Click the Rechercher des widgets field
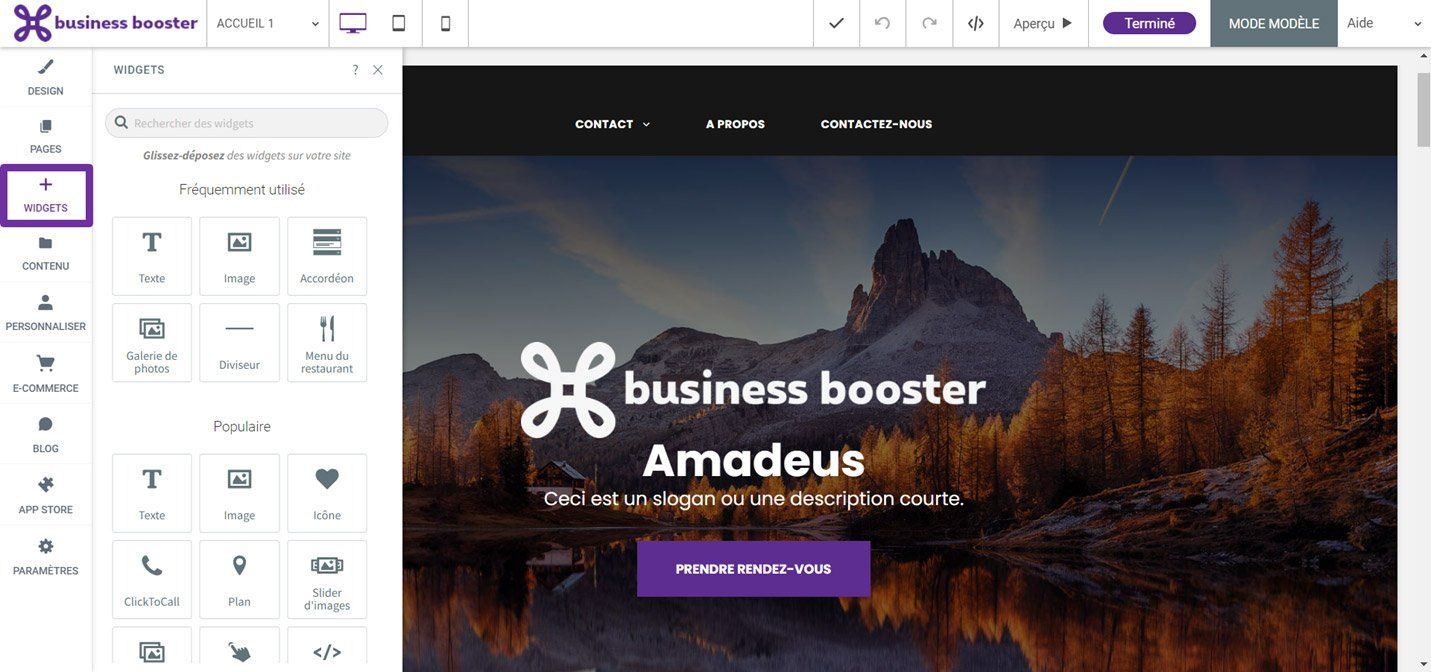 [246, 123]
